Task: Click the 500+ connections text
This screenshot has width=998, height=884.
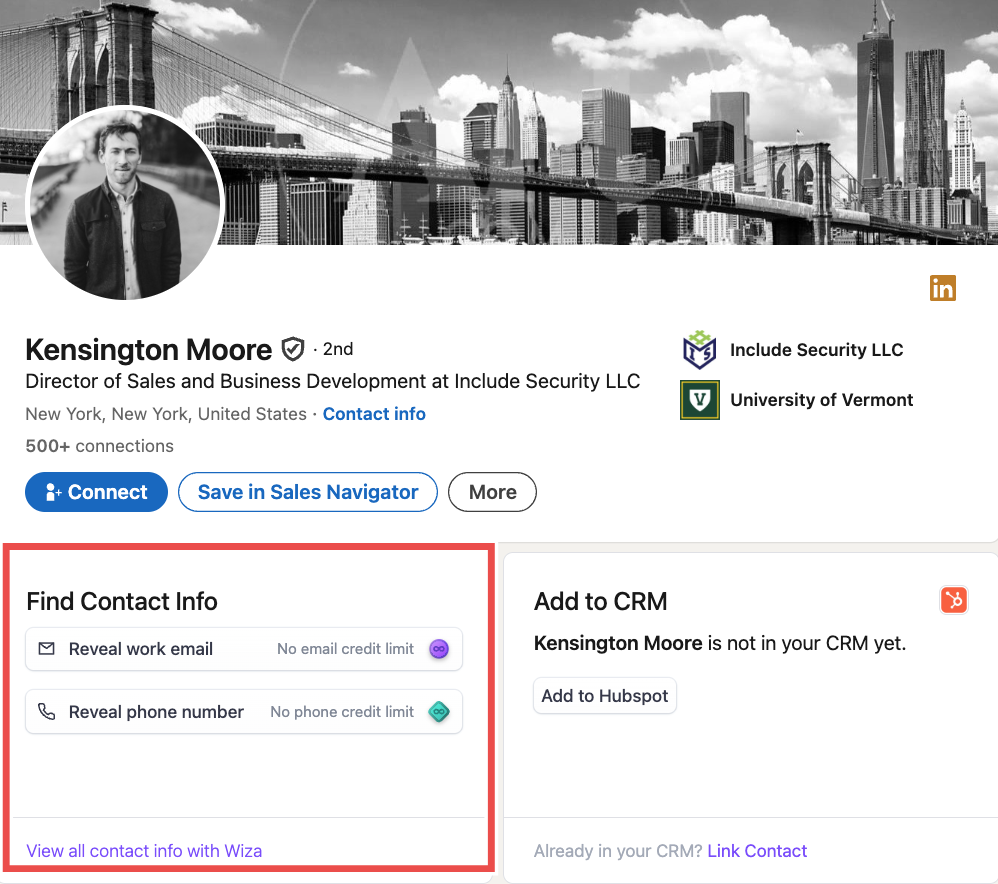Action: 99,446
